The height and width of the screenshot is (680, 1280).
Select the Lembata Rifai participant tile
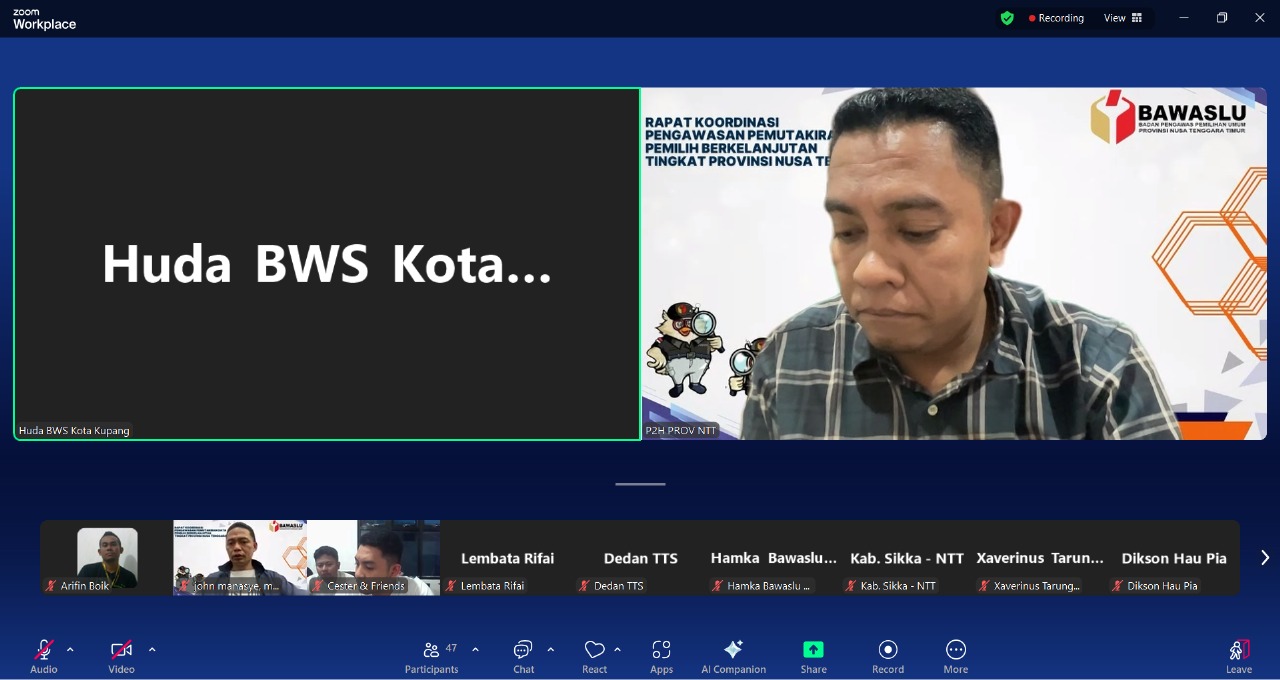(507, 558)
